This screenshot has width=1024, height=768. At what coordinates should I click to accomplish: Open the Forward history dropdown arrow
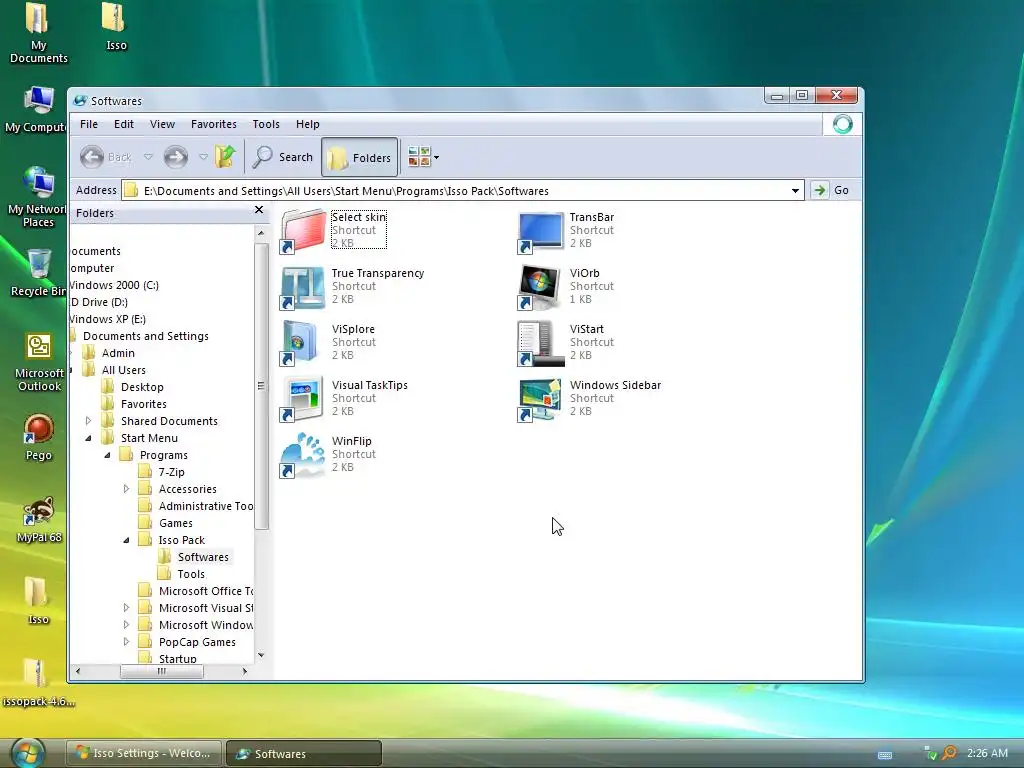[x=203, y=157]
